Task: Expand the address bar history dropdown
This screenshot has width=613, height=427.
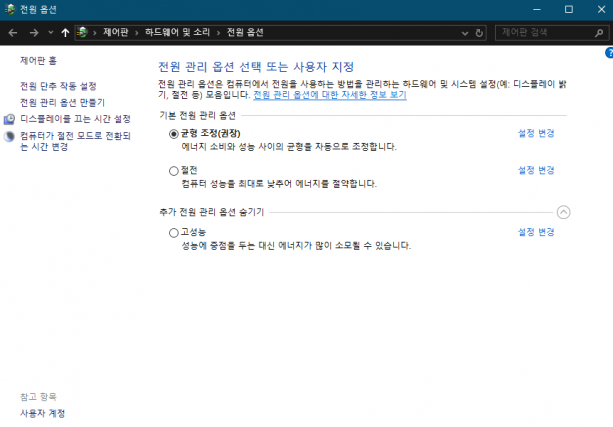Action: pos(466,33)
